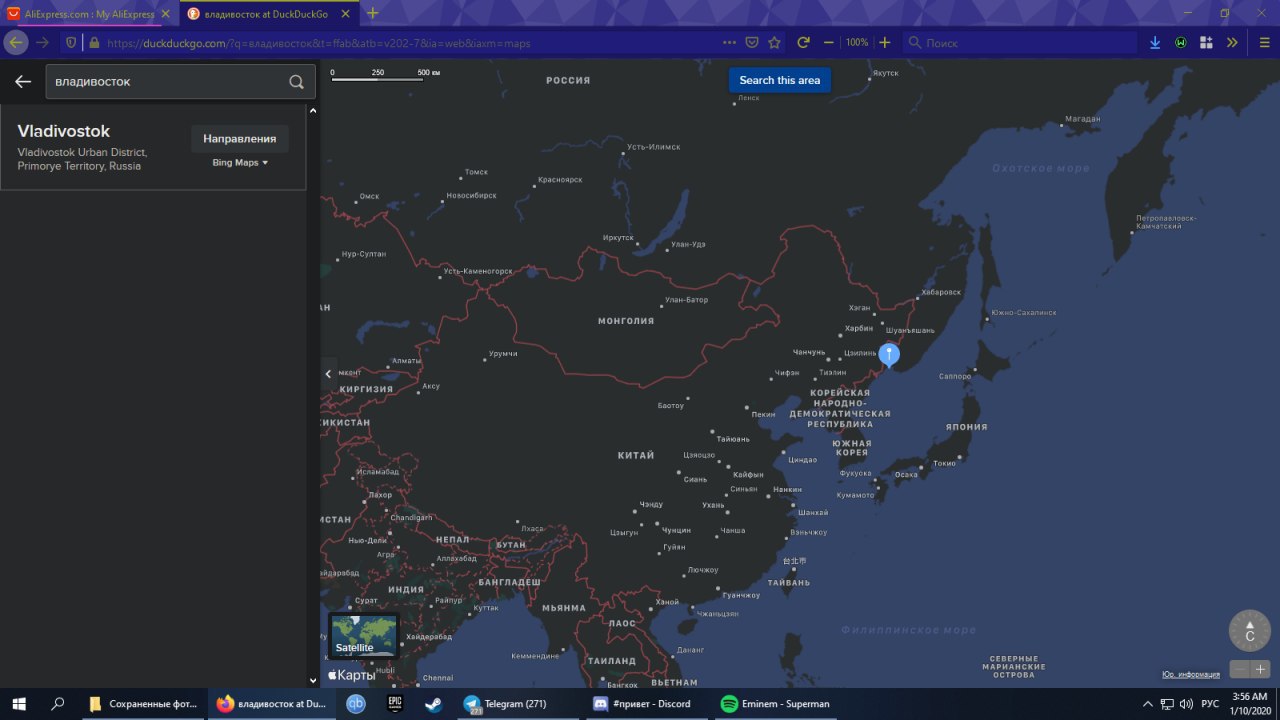
Task: Save page to Pocket icon
Action: [x=753, y=43]
